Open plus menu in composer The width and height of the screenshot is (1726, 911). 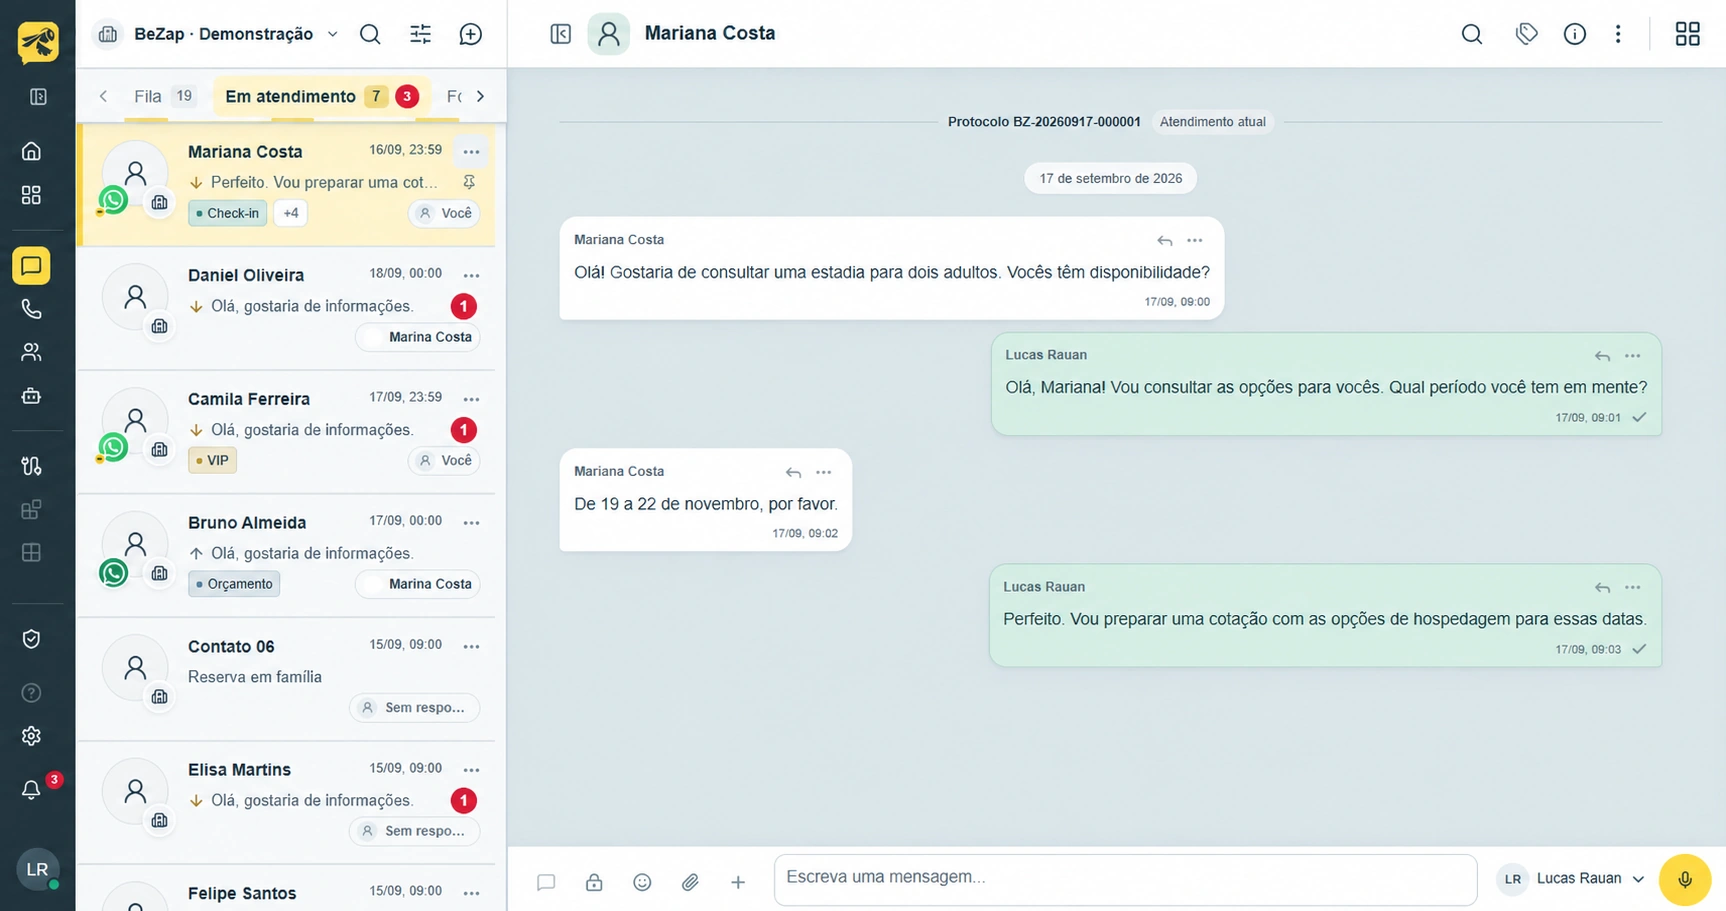click(738, 882)
